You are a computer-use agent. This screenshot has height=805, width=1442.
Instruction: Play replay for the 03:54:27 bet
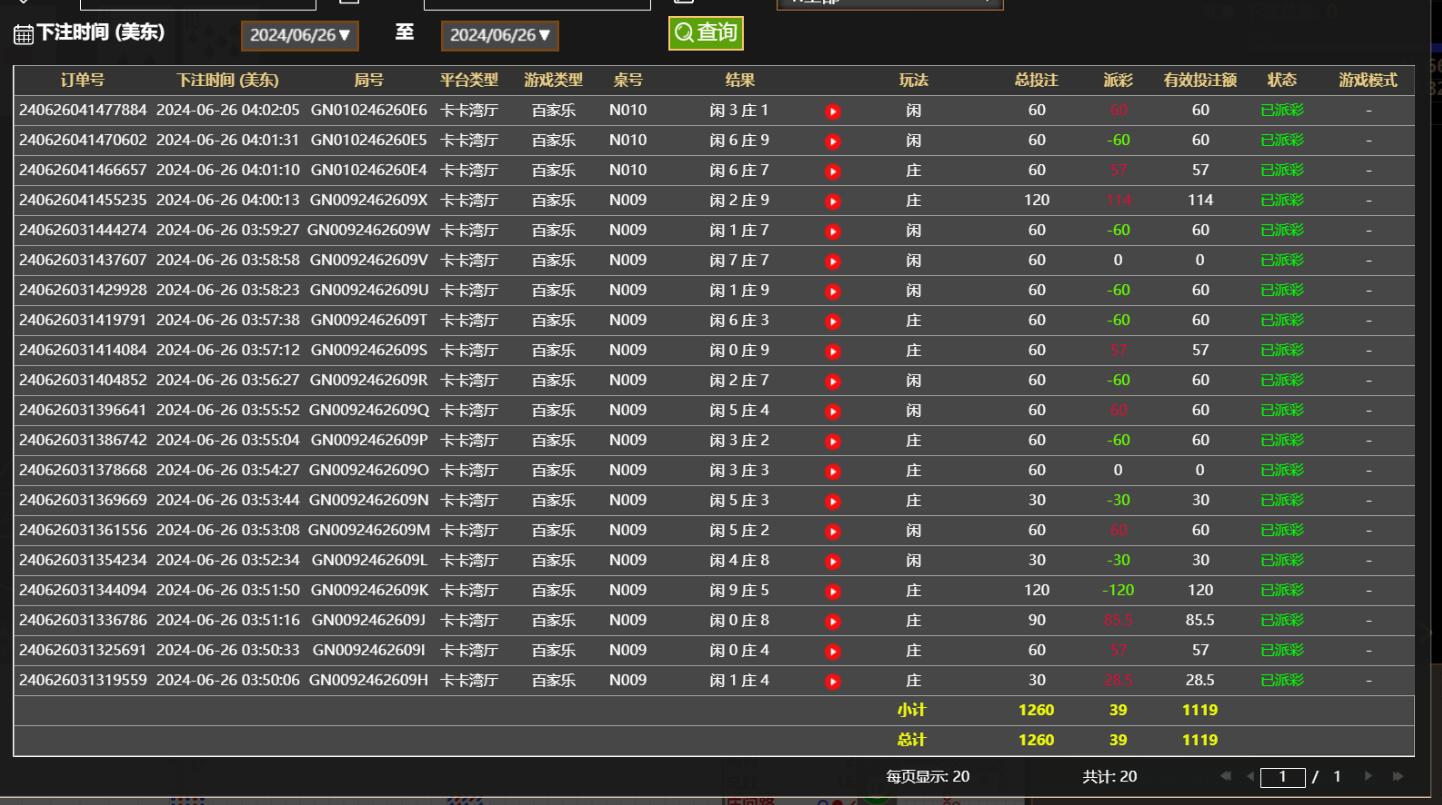(832, 471)
